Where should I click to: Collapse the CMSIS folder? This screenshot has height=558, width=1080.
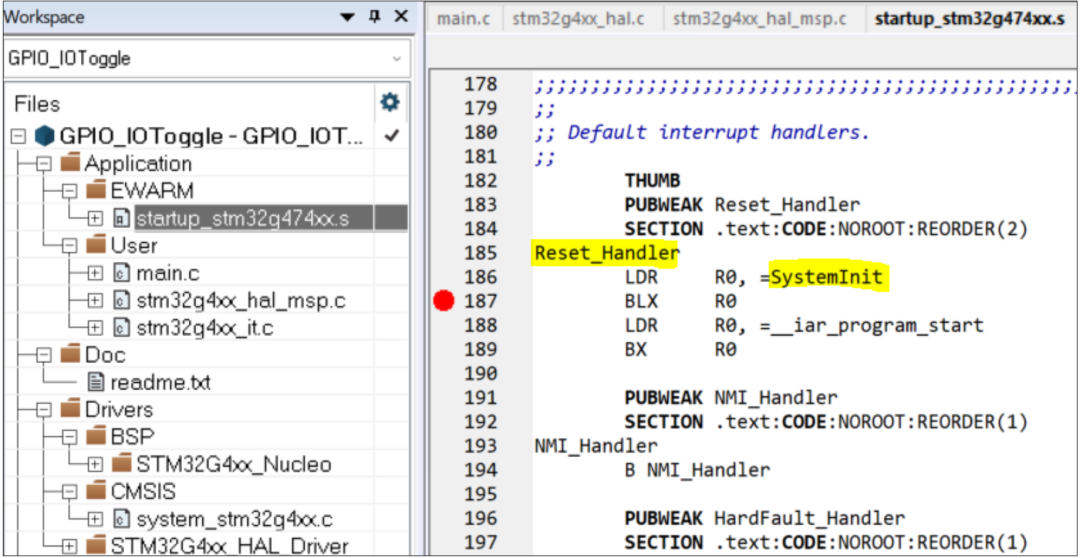[x=70, y=492]
